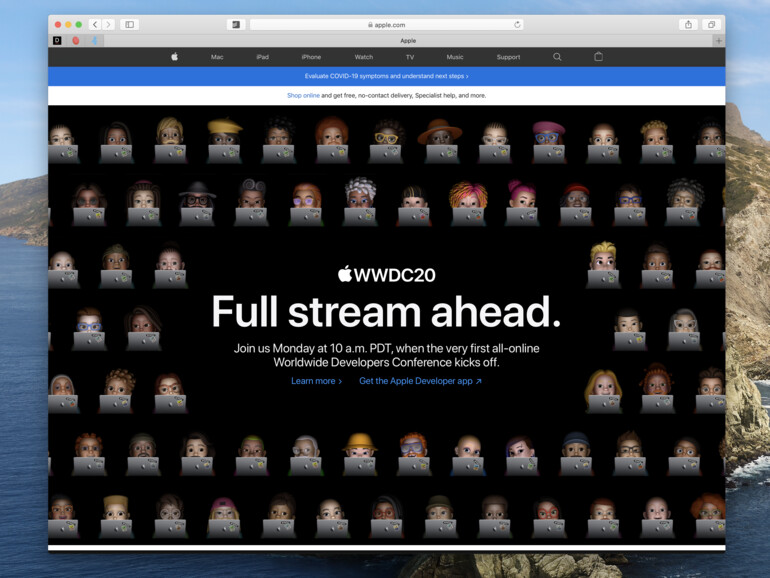
Task: Open the TV menu item
Action: (x=410, y=57)
